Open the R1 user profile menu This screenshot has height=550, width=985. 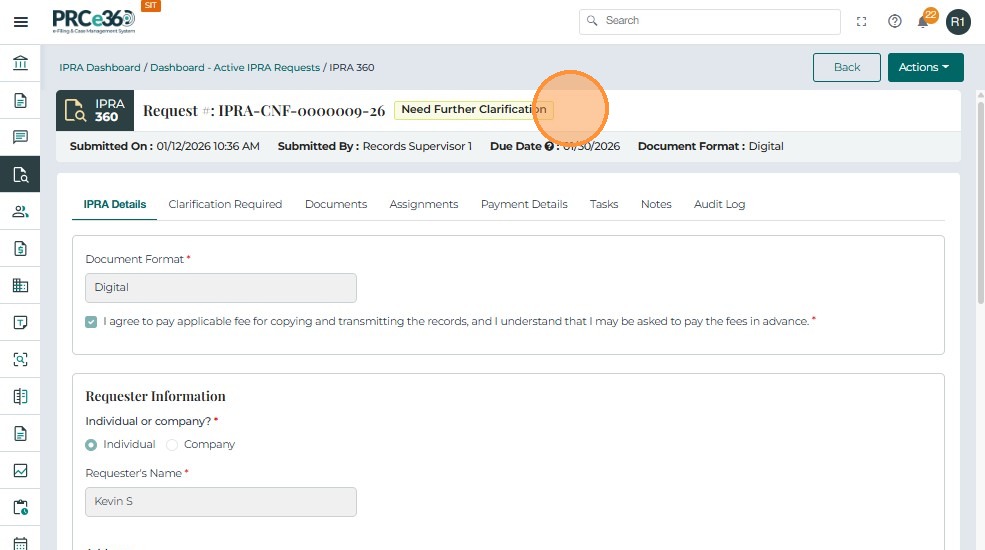tap(958, 21)
